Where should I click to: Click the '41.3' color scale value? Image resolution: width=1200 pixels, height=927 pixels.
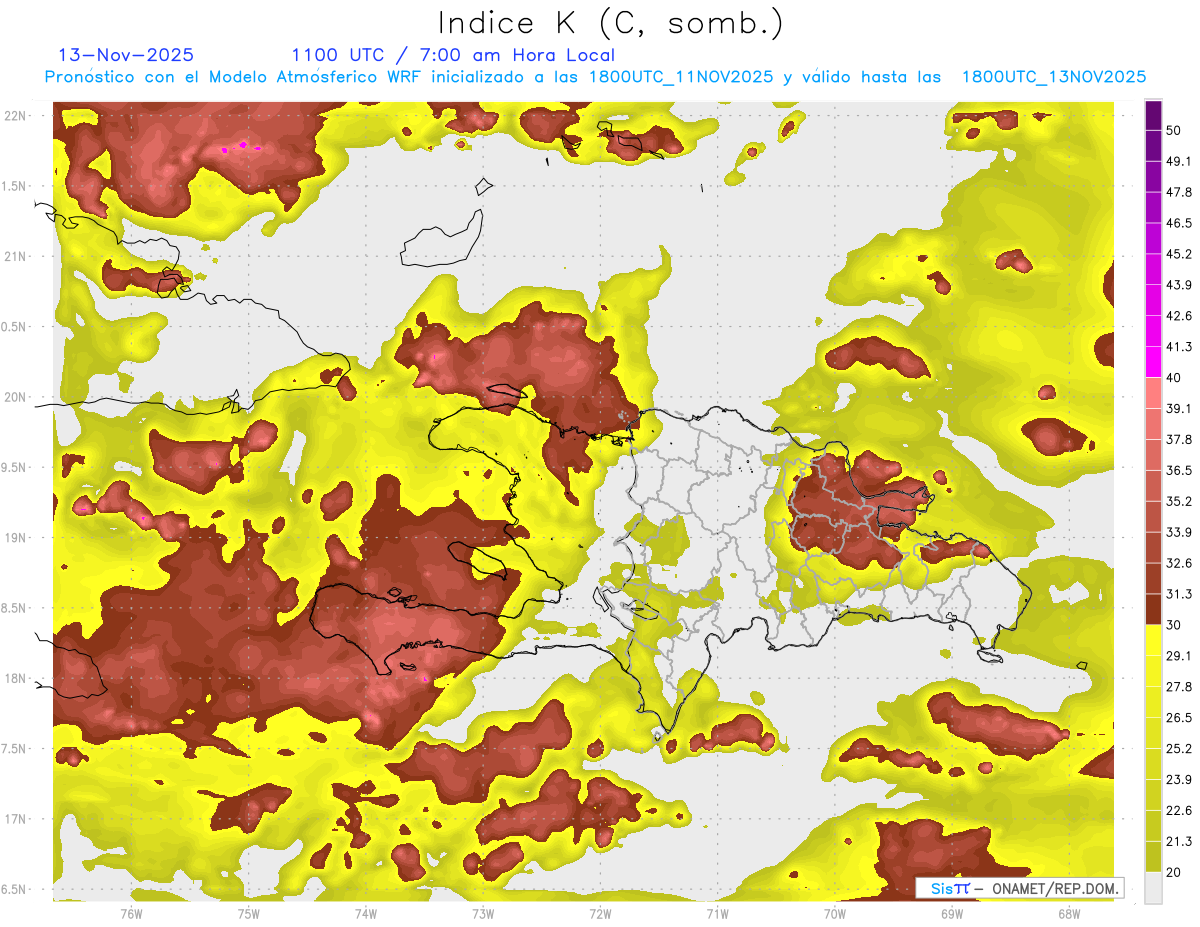click(x=1179, y=347)
